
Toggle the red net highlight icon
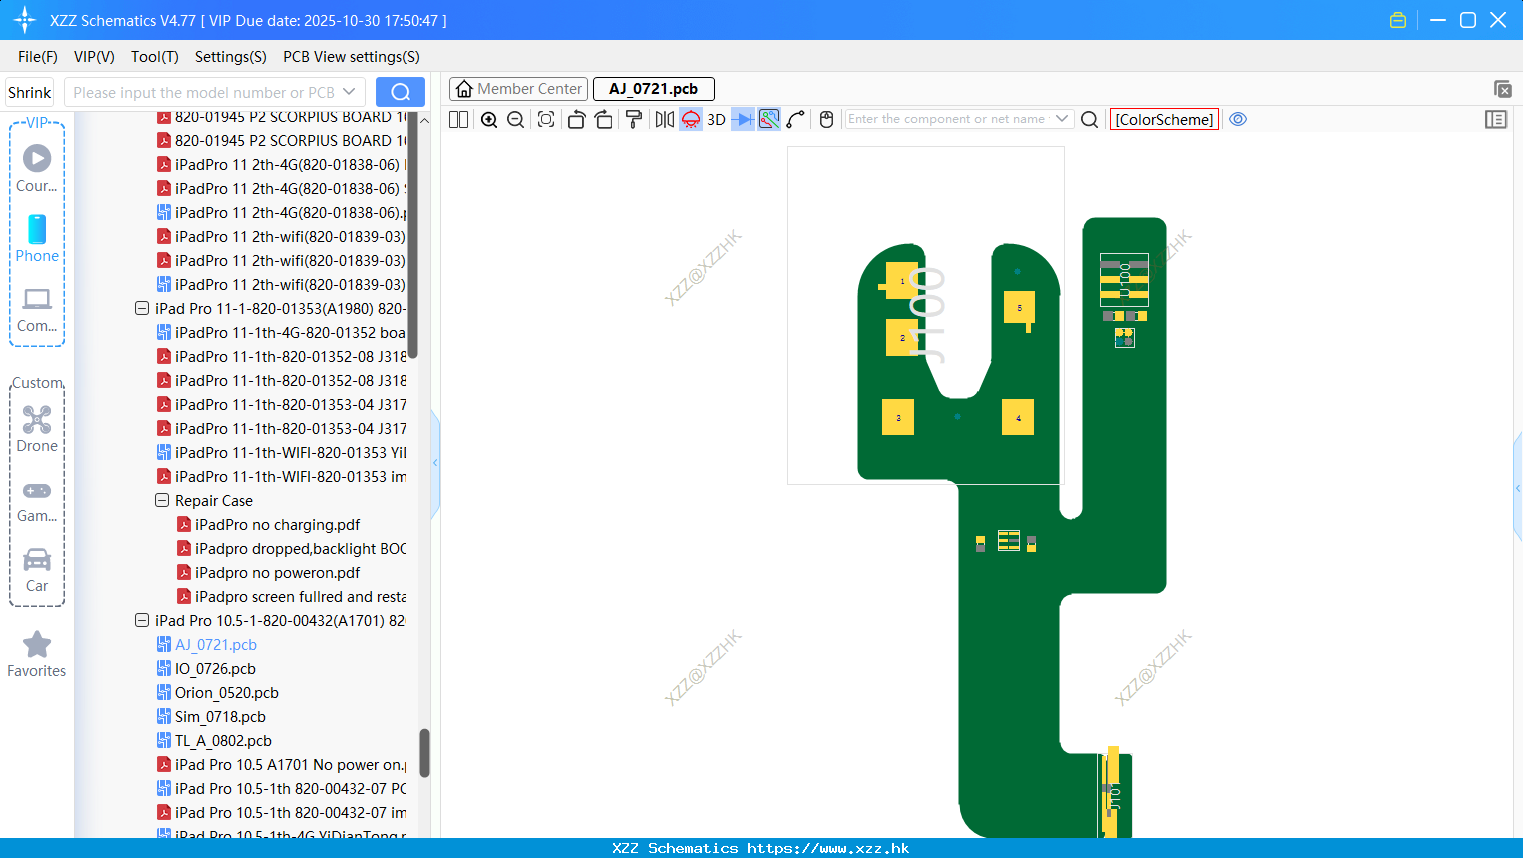[x=691, y=119]
